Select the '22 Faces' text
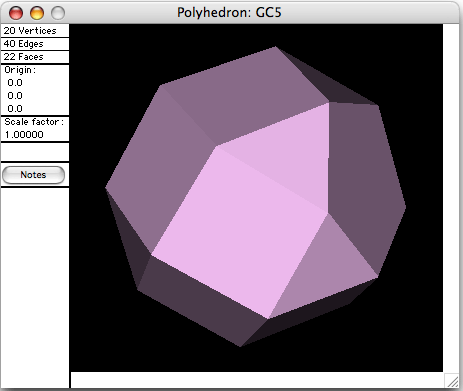 [x=23, y=57]
